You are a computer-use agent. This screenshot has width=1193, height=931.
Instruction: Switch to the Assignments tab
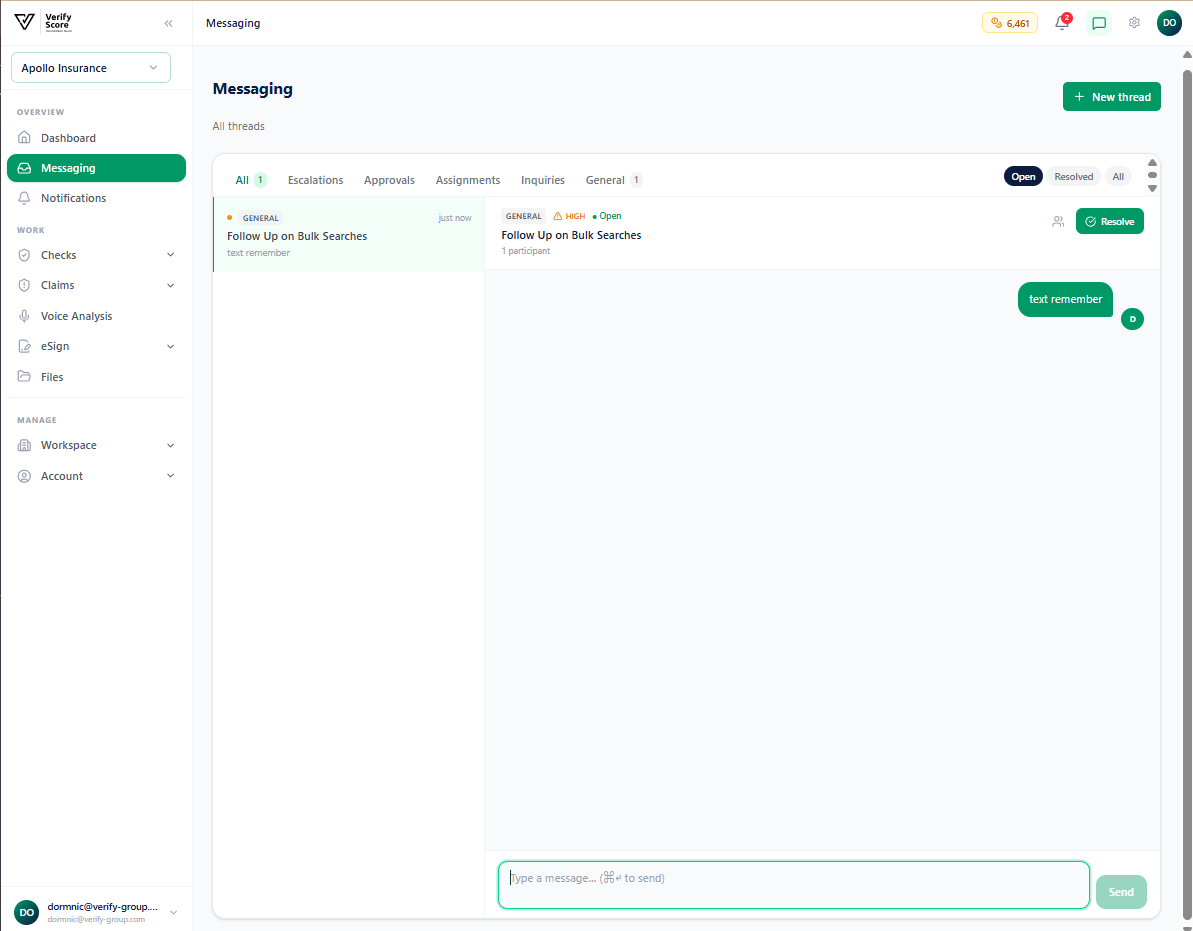[468, 180]
